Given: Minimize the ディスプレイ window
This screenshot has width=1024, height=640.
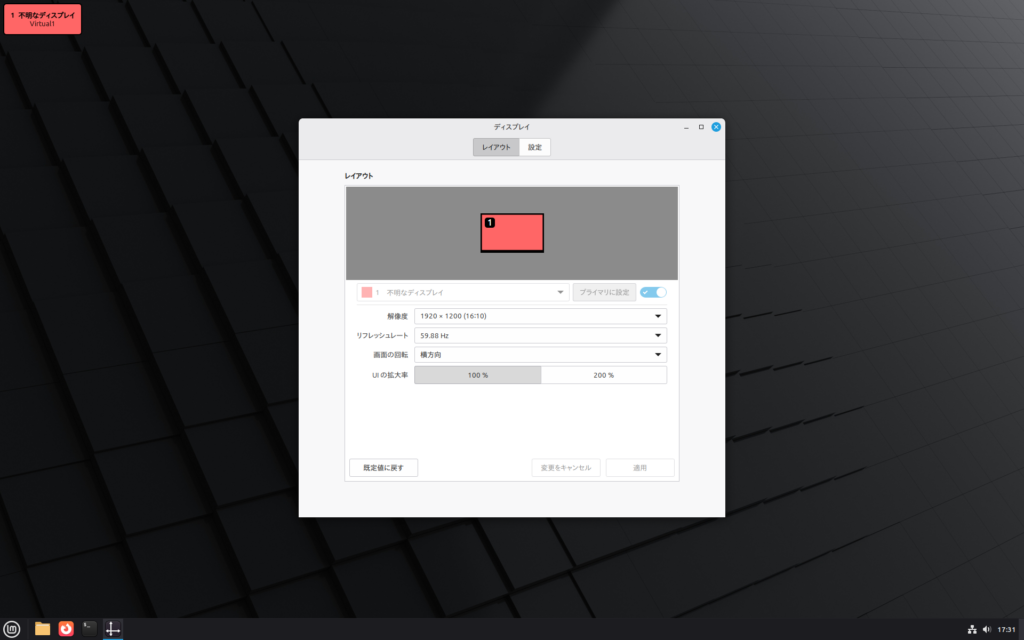Looking at the screenshot, I should click(x=686, y=127).
